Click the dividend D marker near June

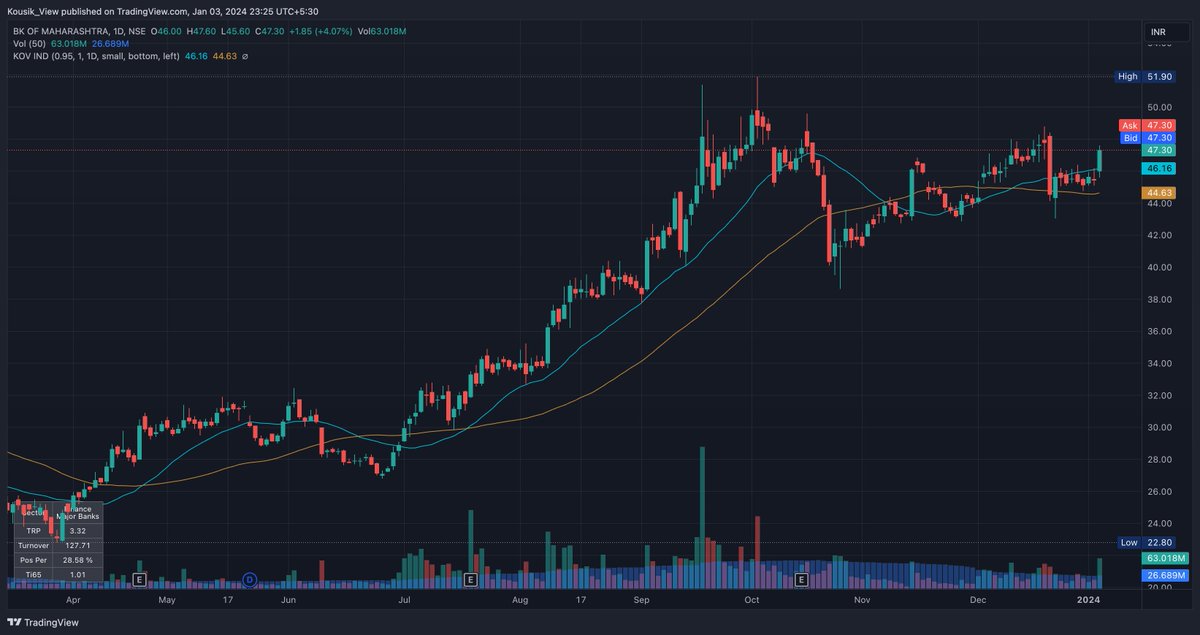click(249, 579)
